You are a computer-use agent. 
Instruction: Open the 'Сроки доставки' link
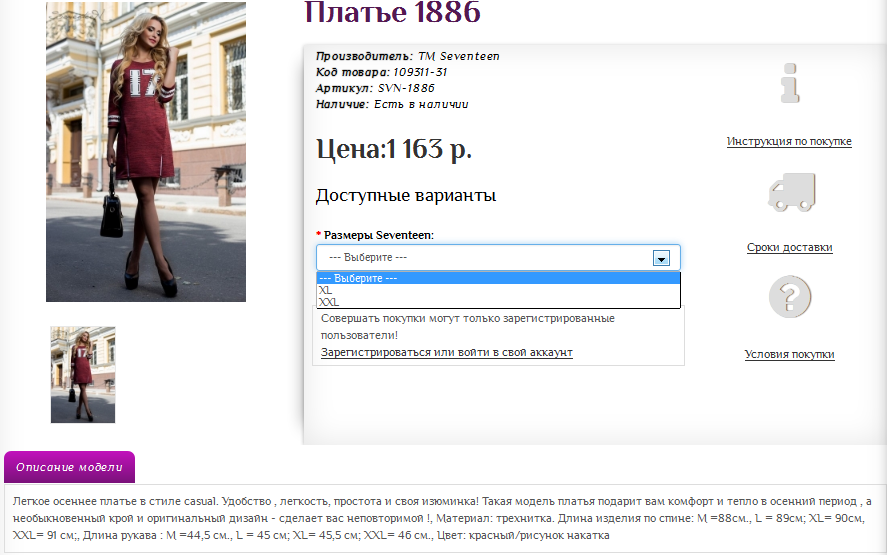[x=789, y=248]
